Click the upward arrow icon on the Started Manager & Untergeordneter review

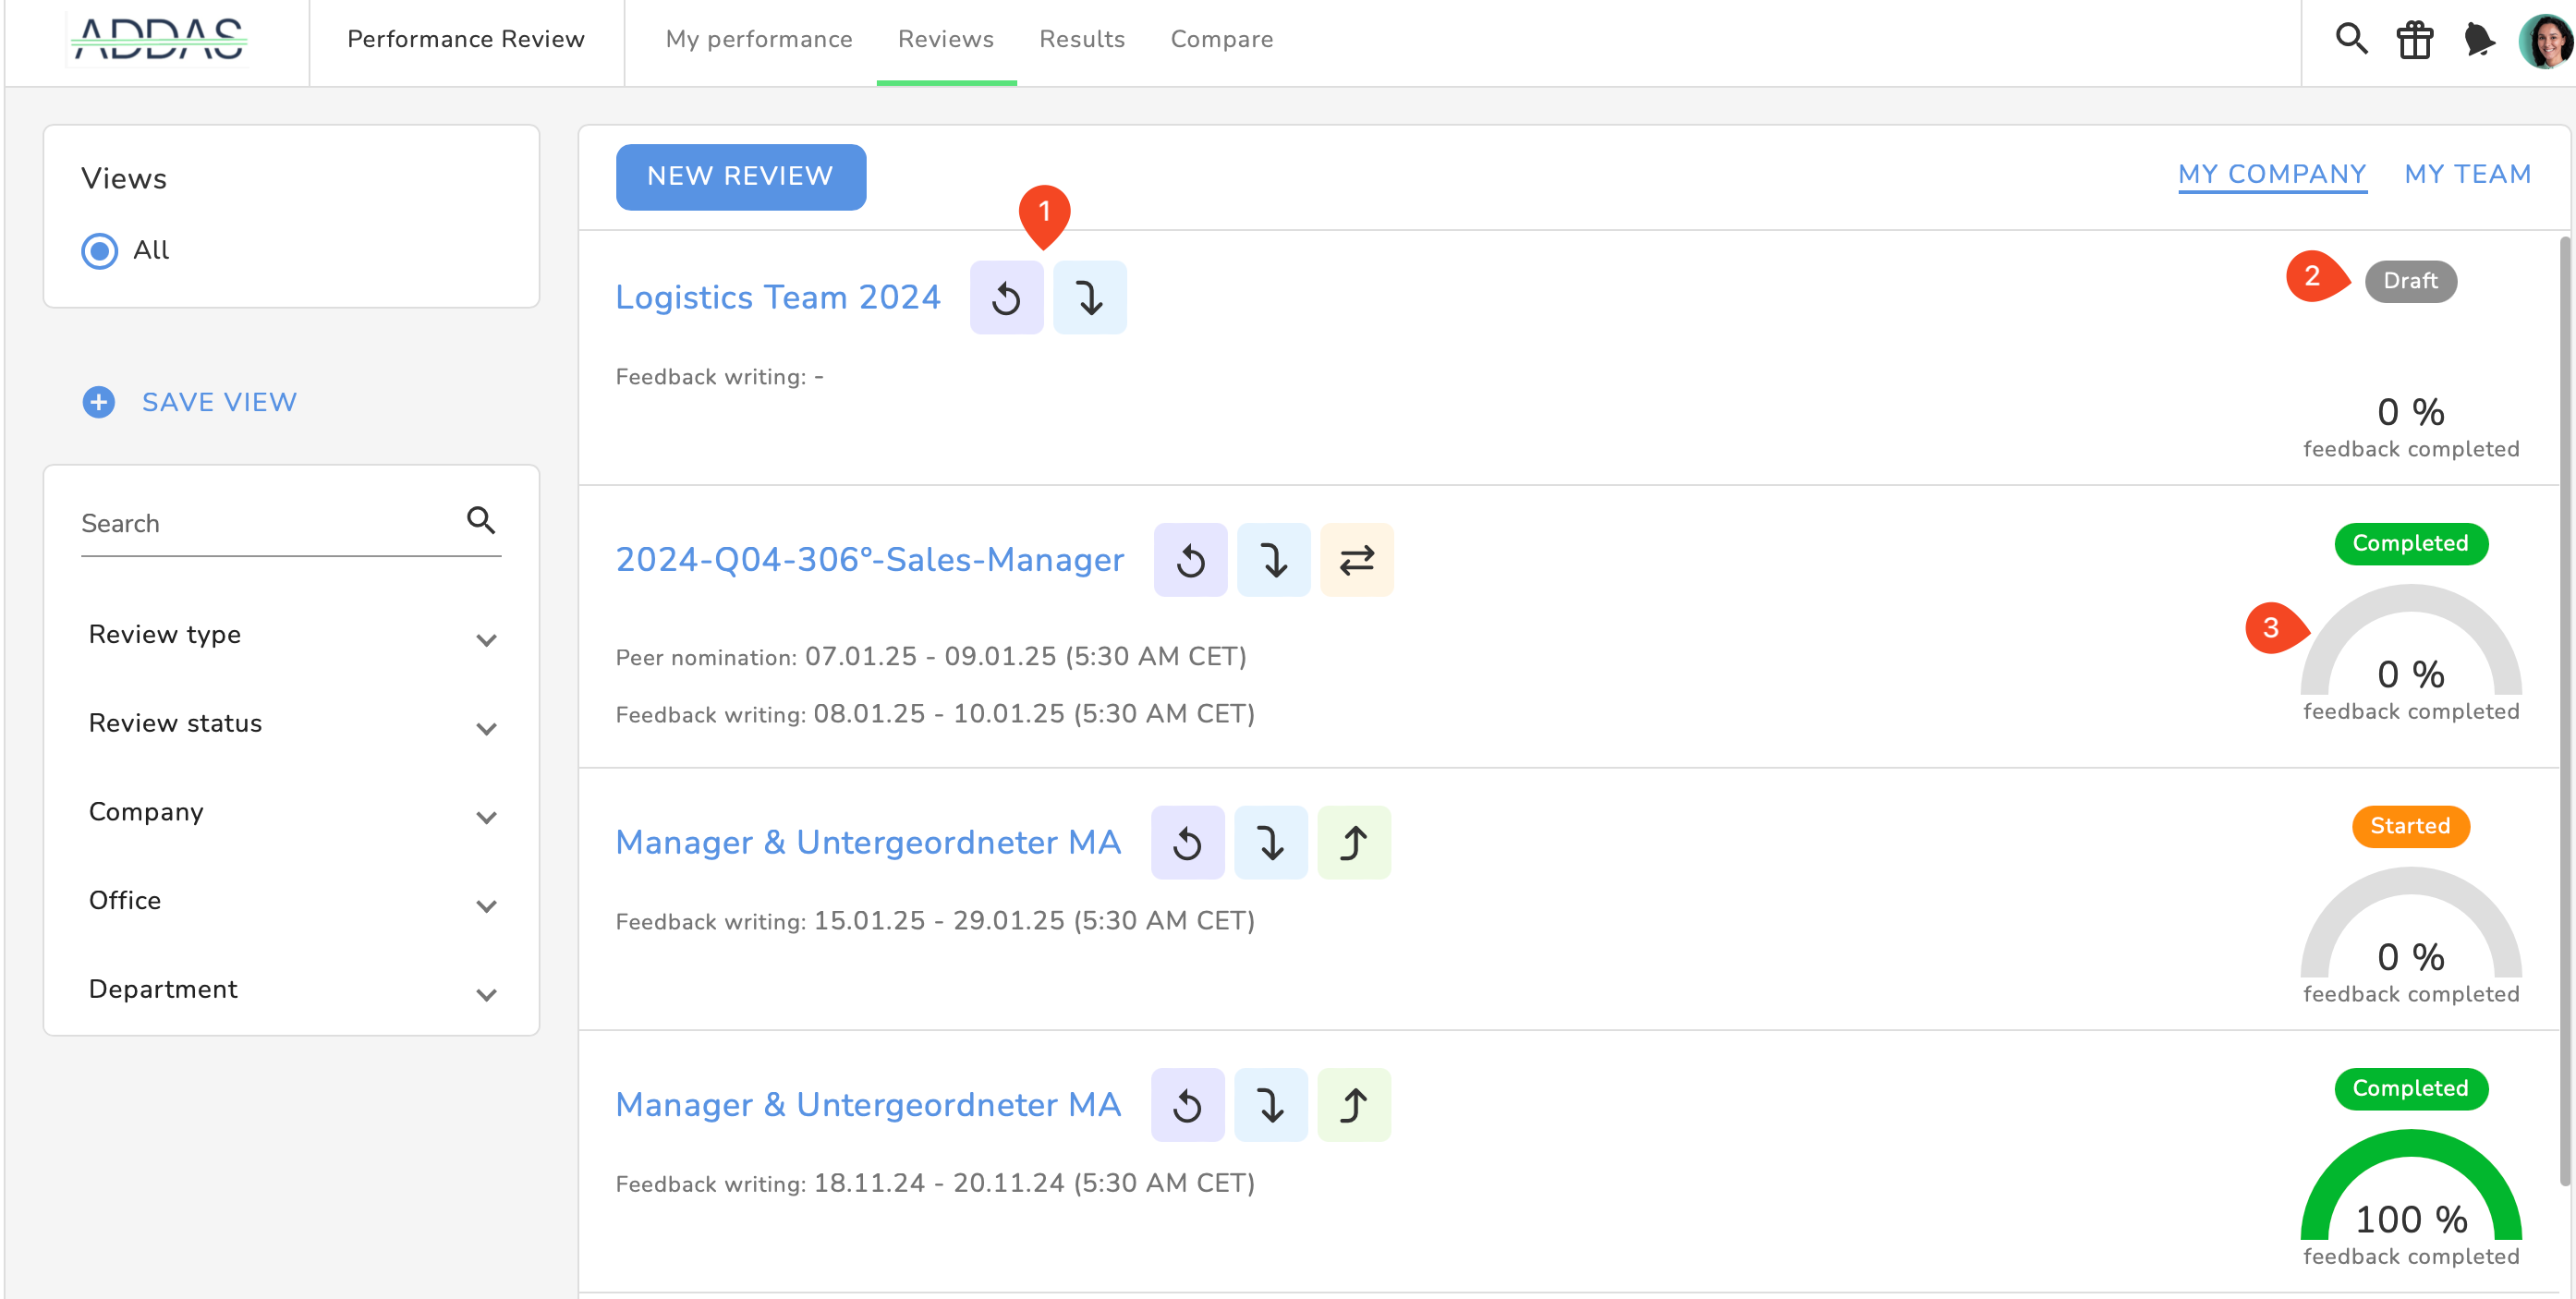1353,843
